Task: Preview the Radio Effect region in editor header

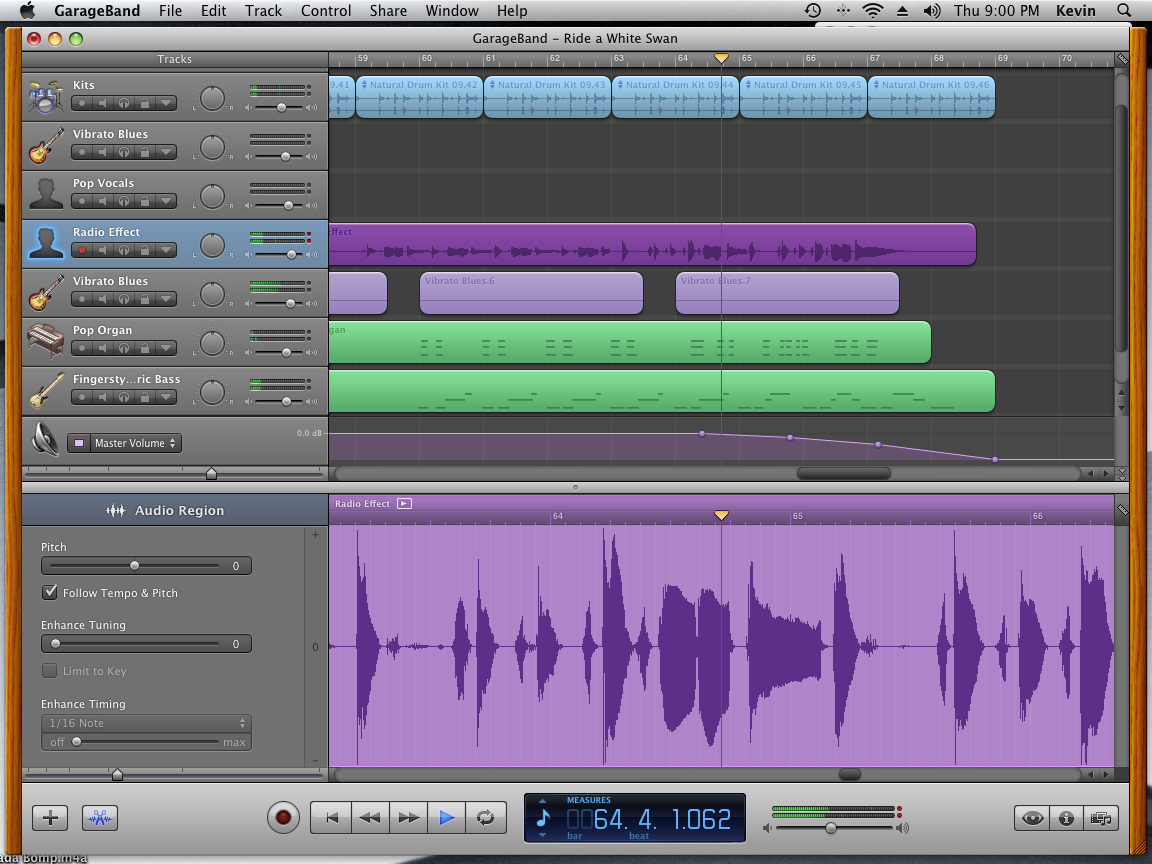Action: [404, 503]
